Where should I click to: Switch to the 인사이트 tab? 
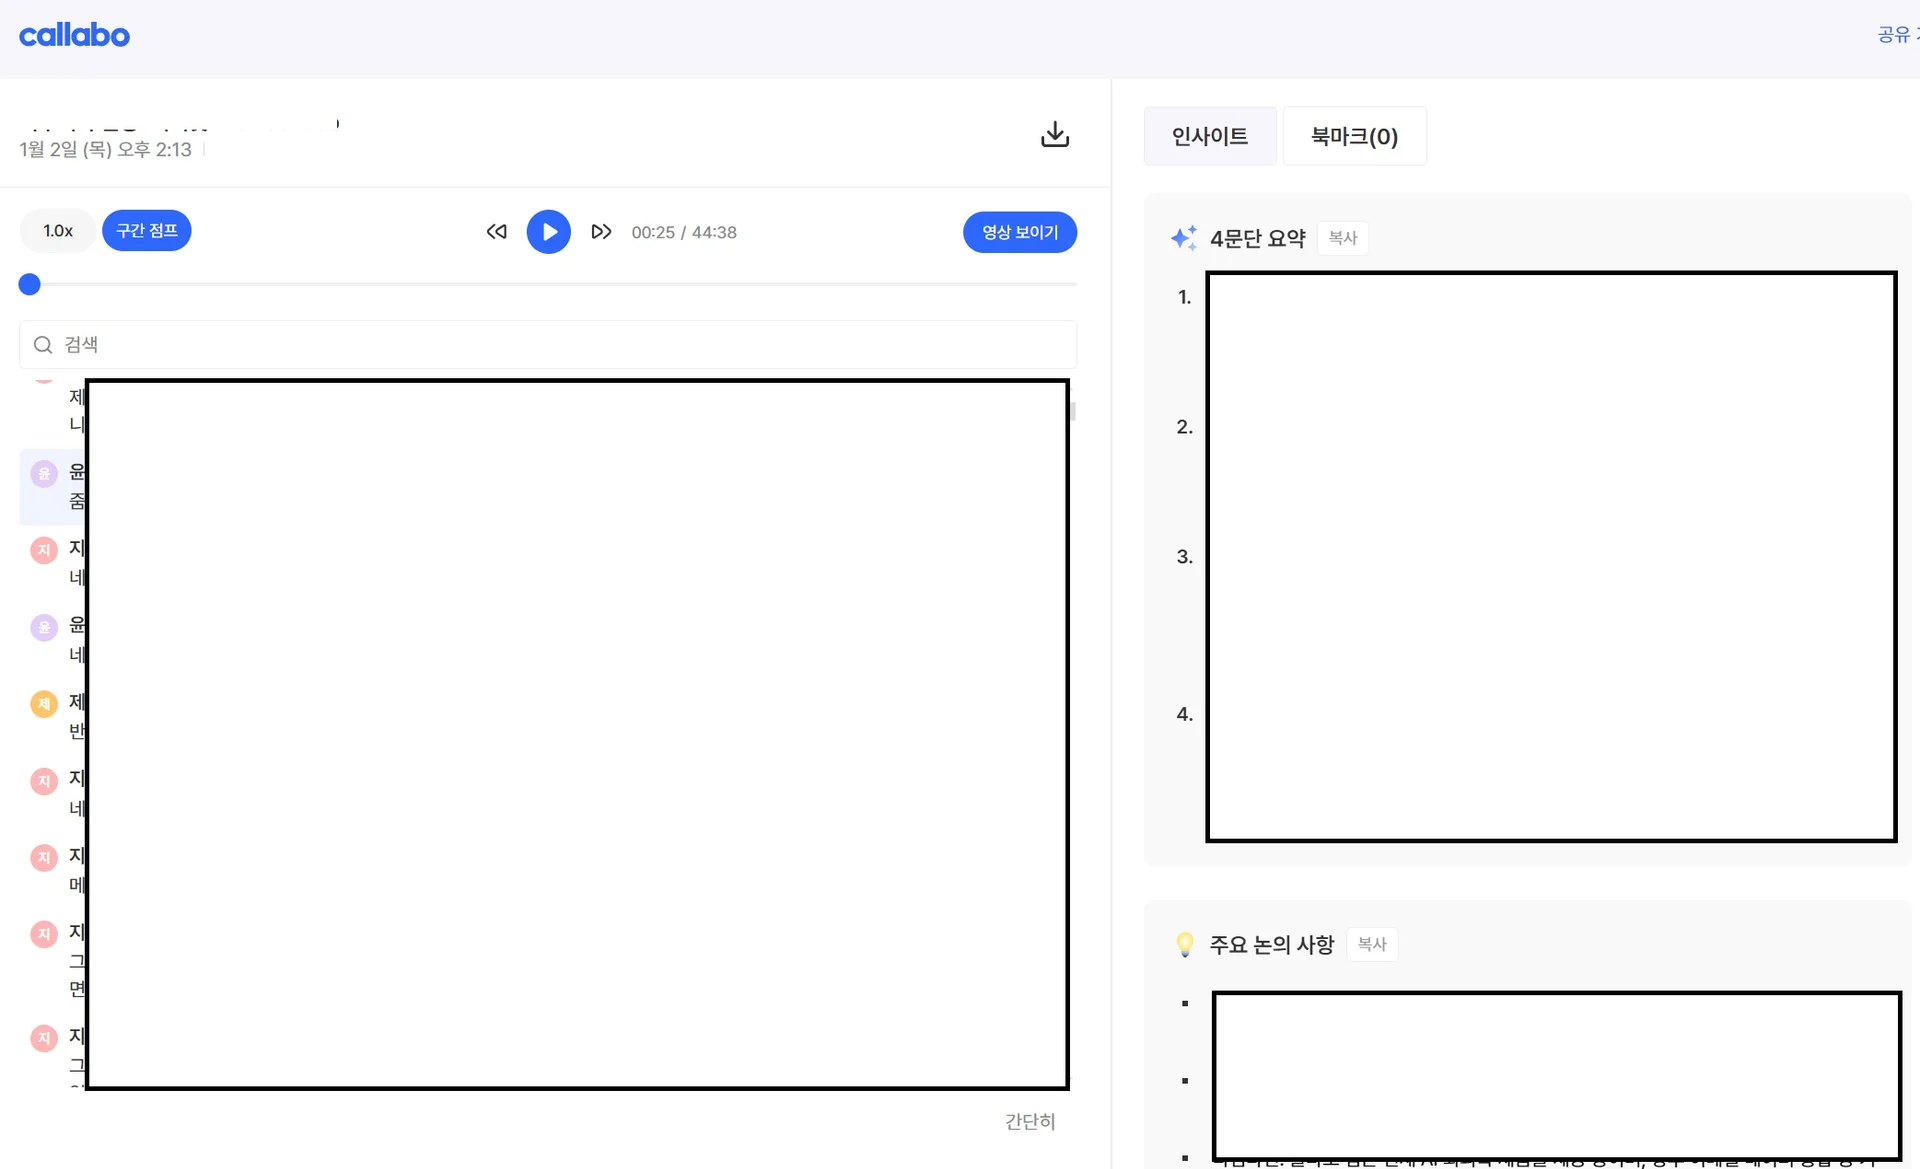[1209, 136]
